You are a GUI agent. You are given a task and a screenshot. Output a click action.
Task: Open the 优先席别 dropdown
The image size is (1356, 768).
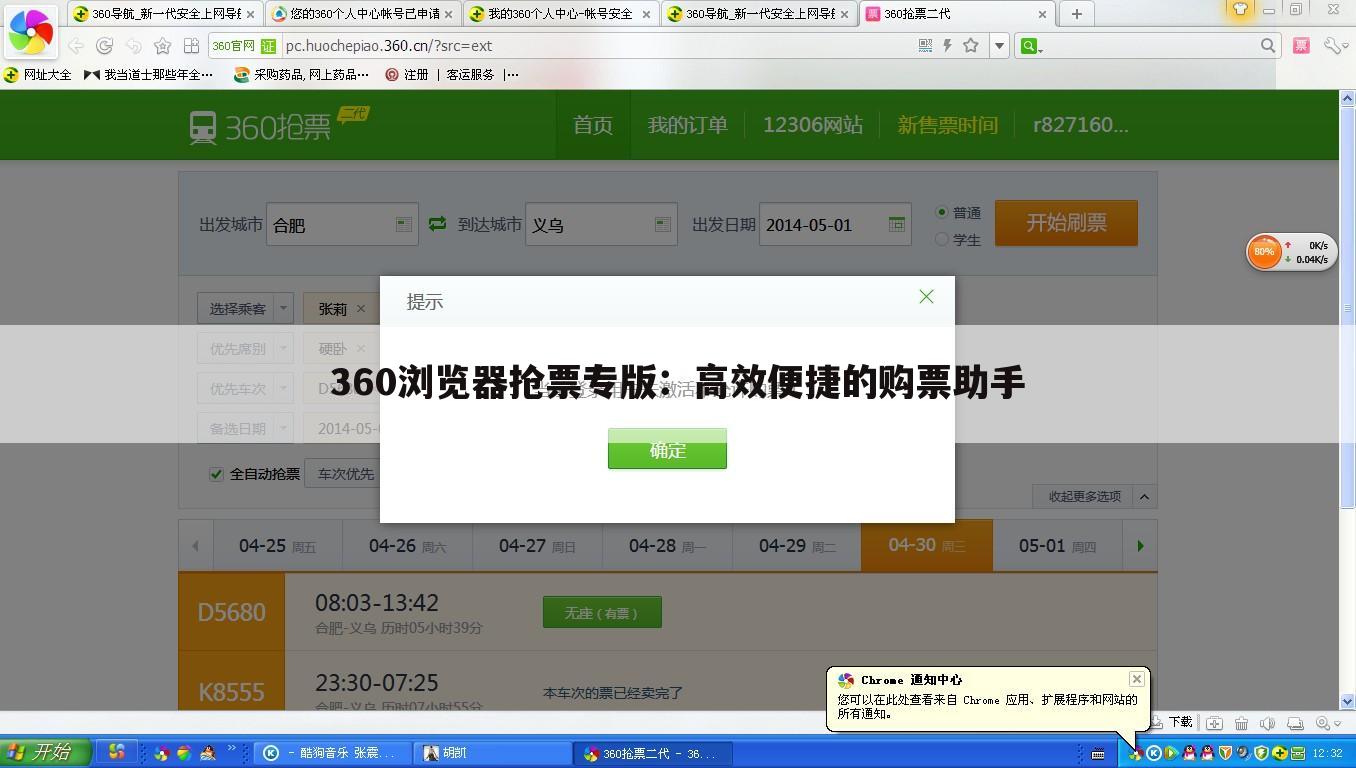[x=244, y=348]
